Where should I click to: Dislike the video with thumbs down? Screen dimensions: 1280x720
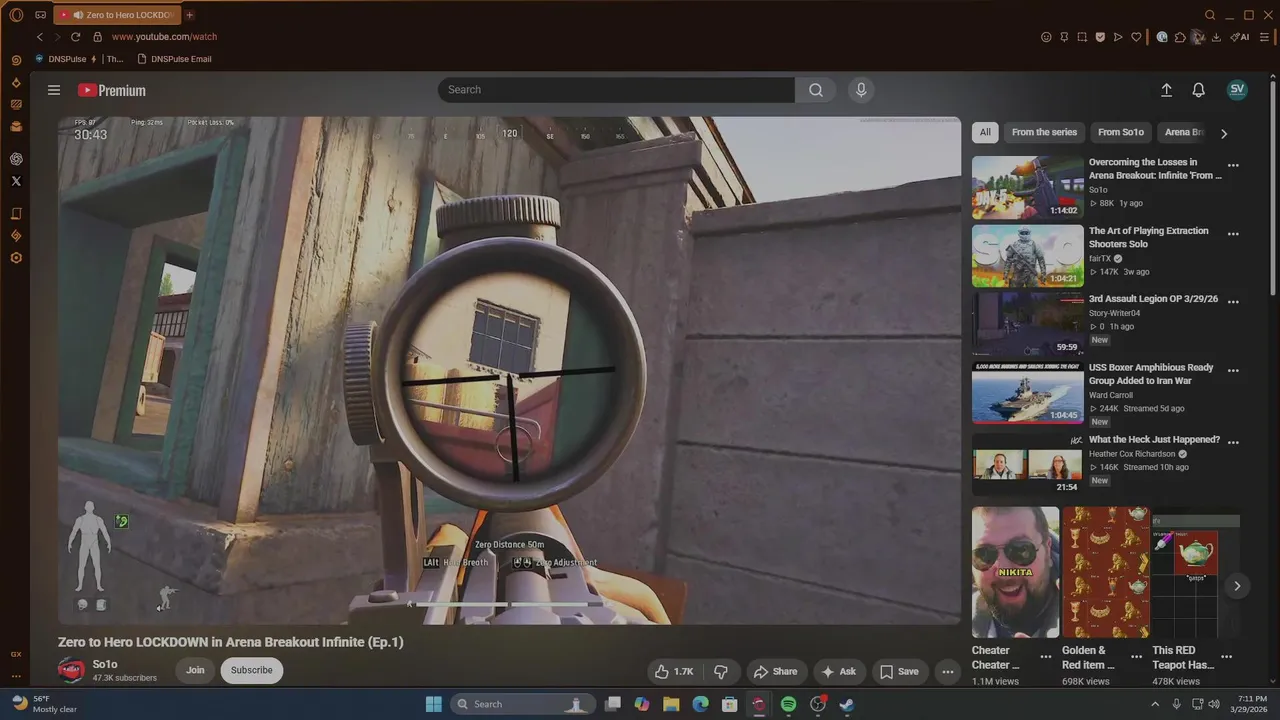coord(720,671)
